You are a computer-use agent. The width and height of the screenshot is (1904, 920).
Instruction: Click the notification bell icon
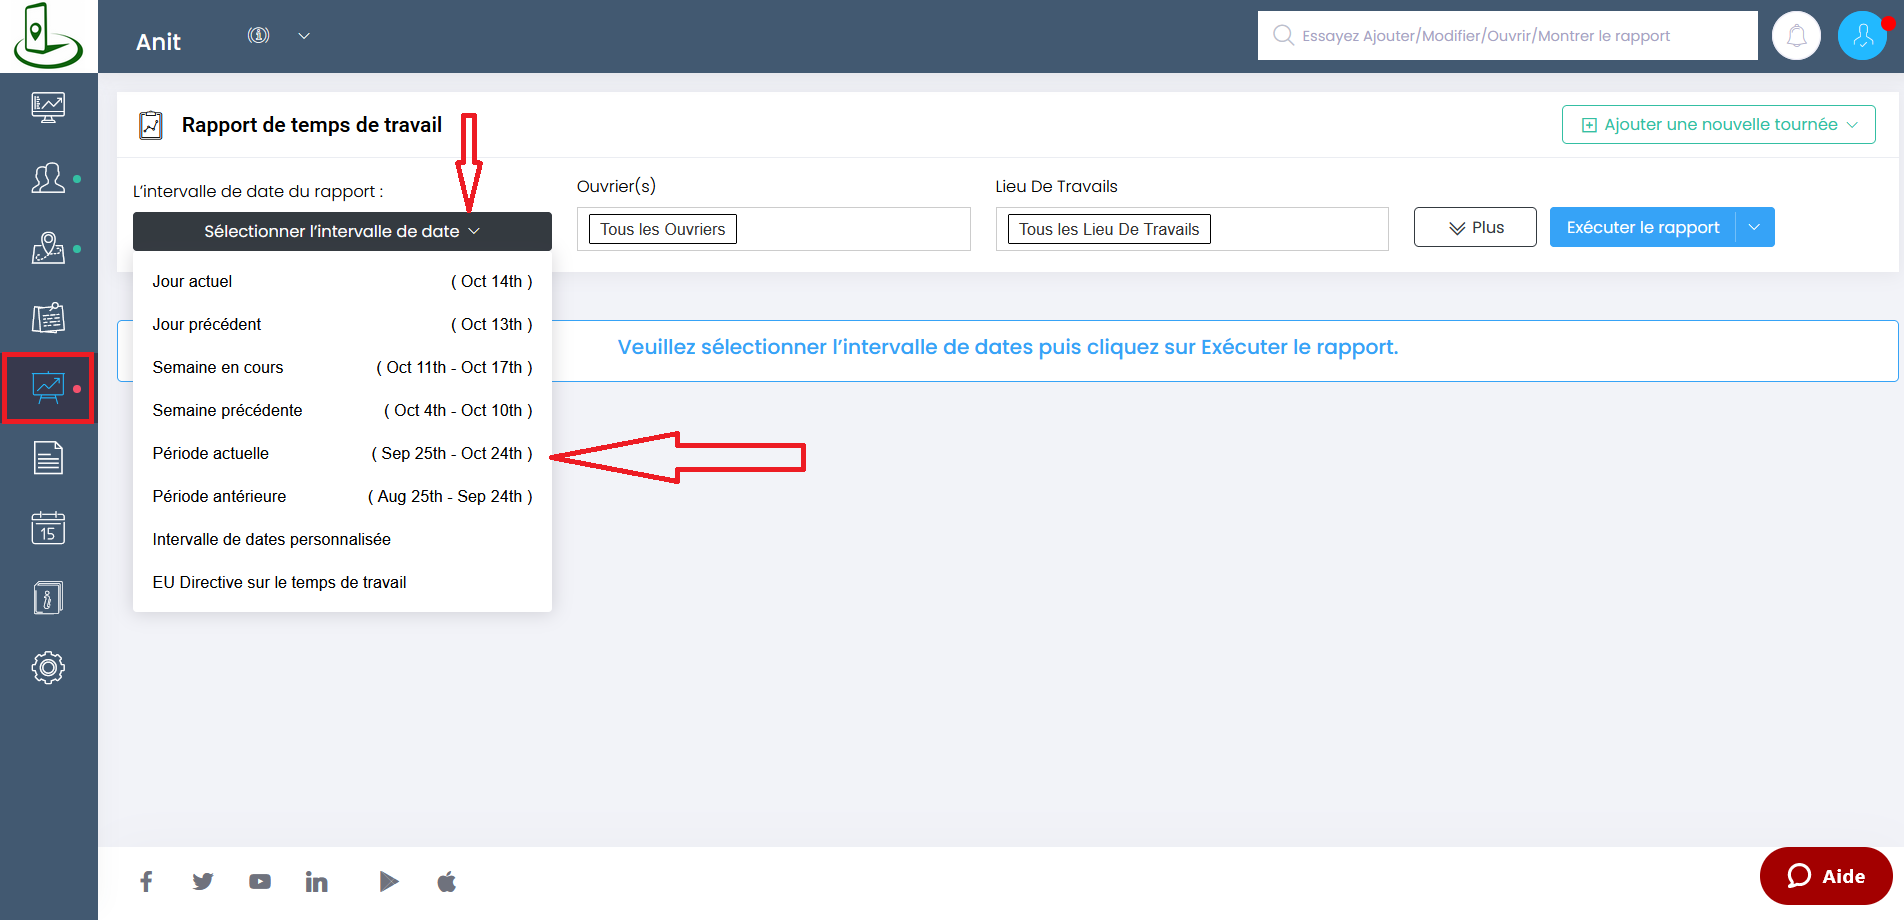[1796, 36]
